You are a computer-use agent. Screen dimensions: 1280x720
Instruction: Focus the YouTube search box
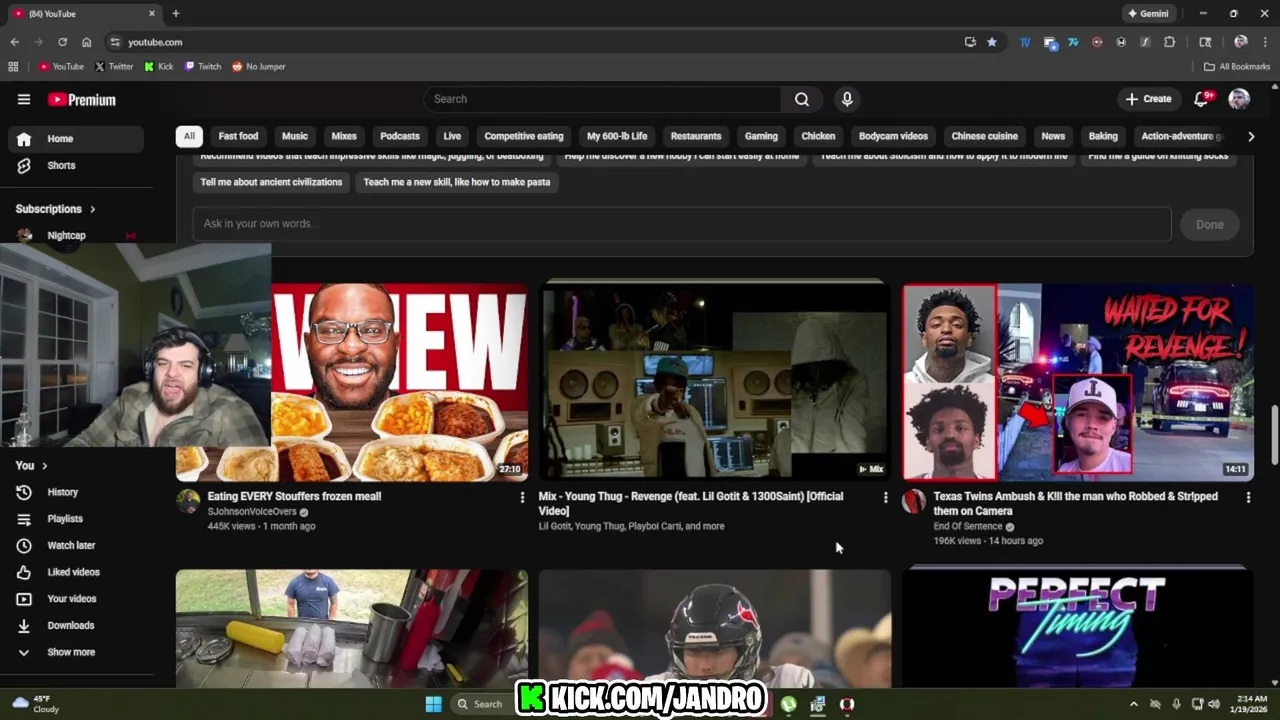pos(602,99)
